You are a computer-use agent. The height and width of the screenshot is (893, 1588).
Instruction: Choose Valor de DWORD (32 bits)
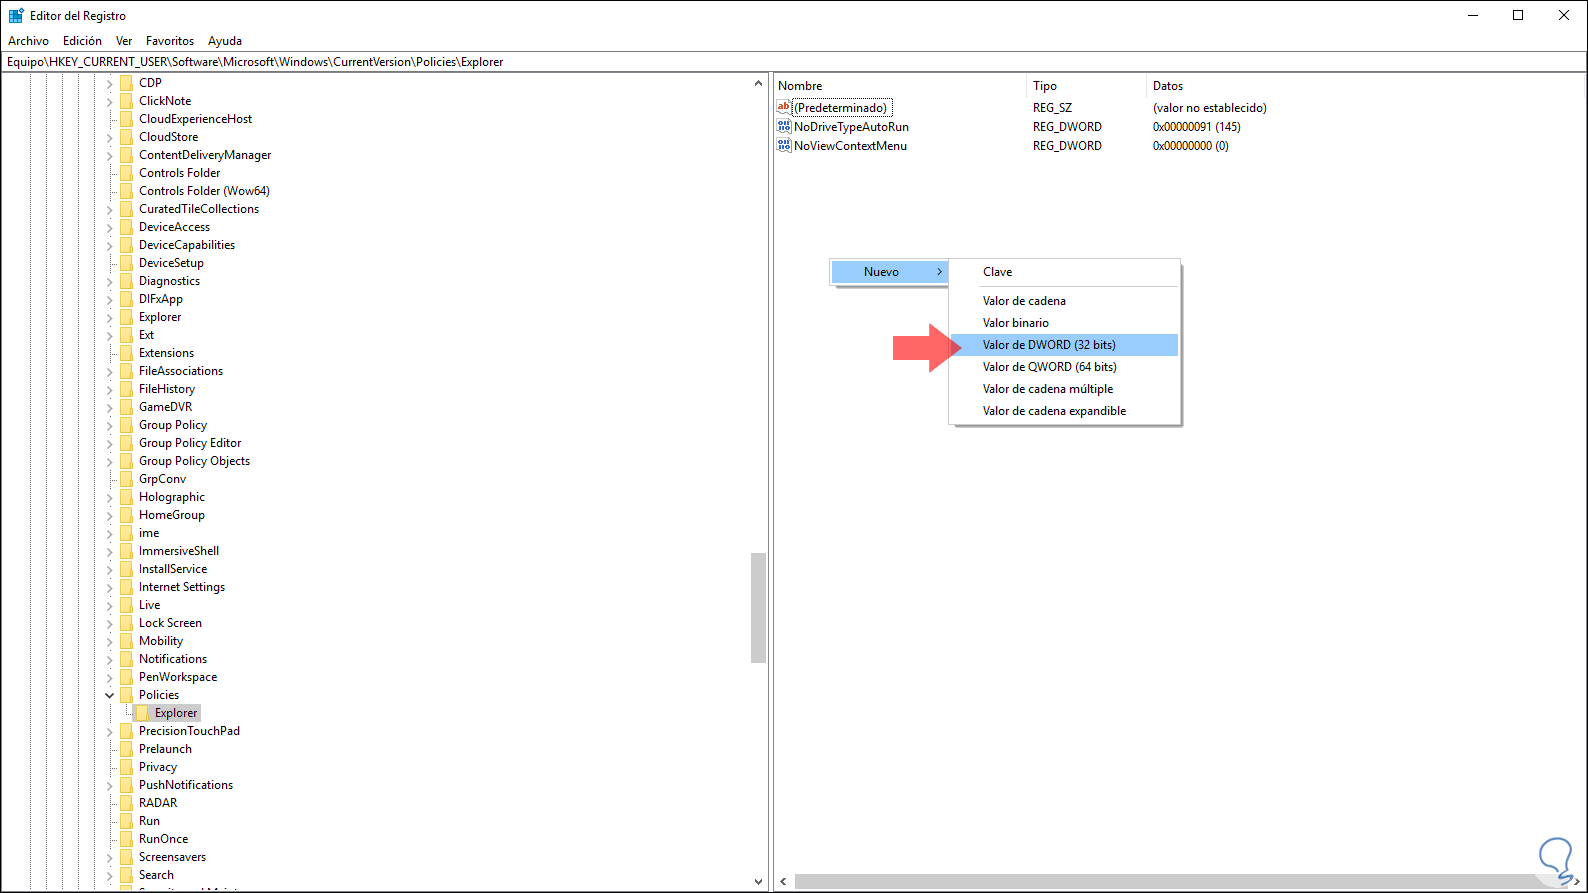(1065, 345)
